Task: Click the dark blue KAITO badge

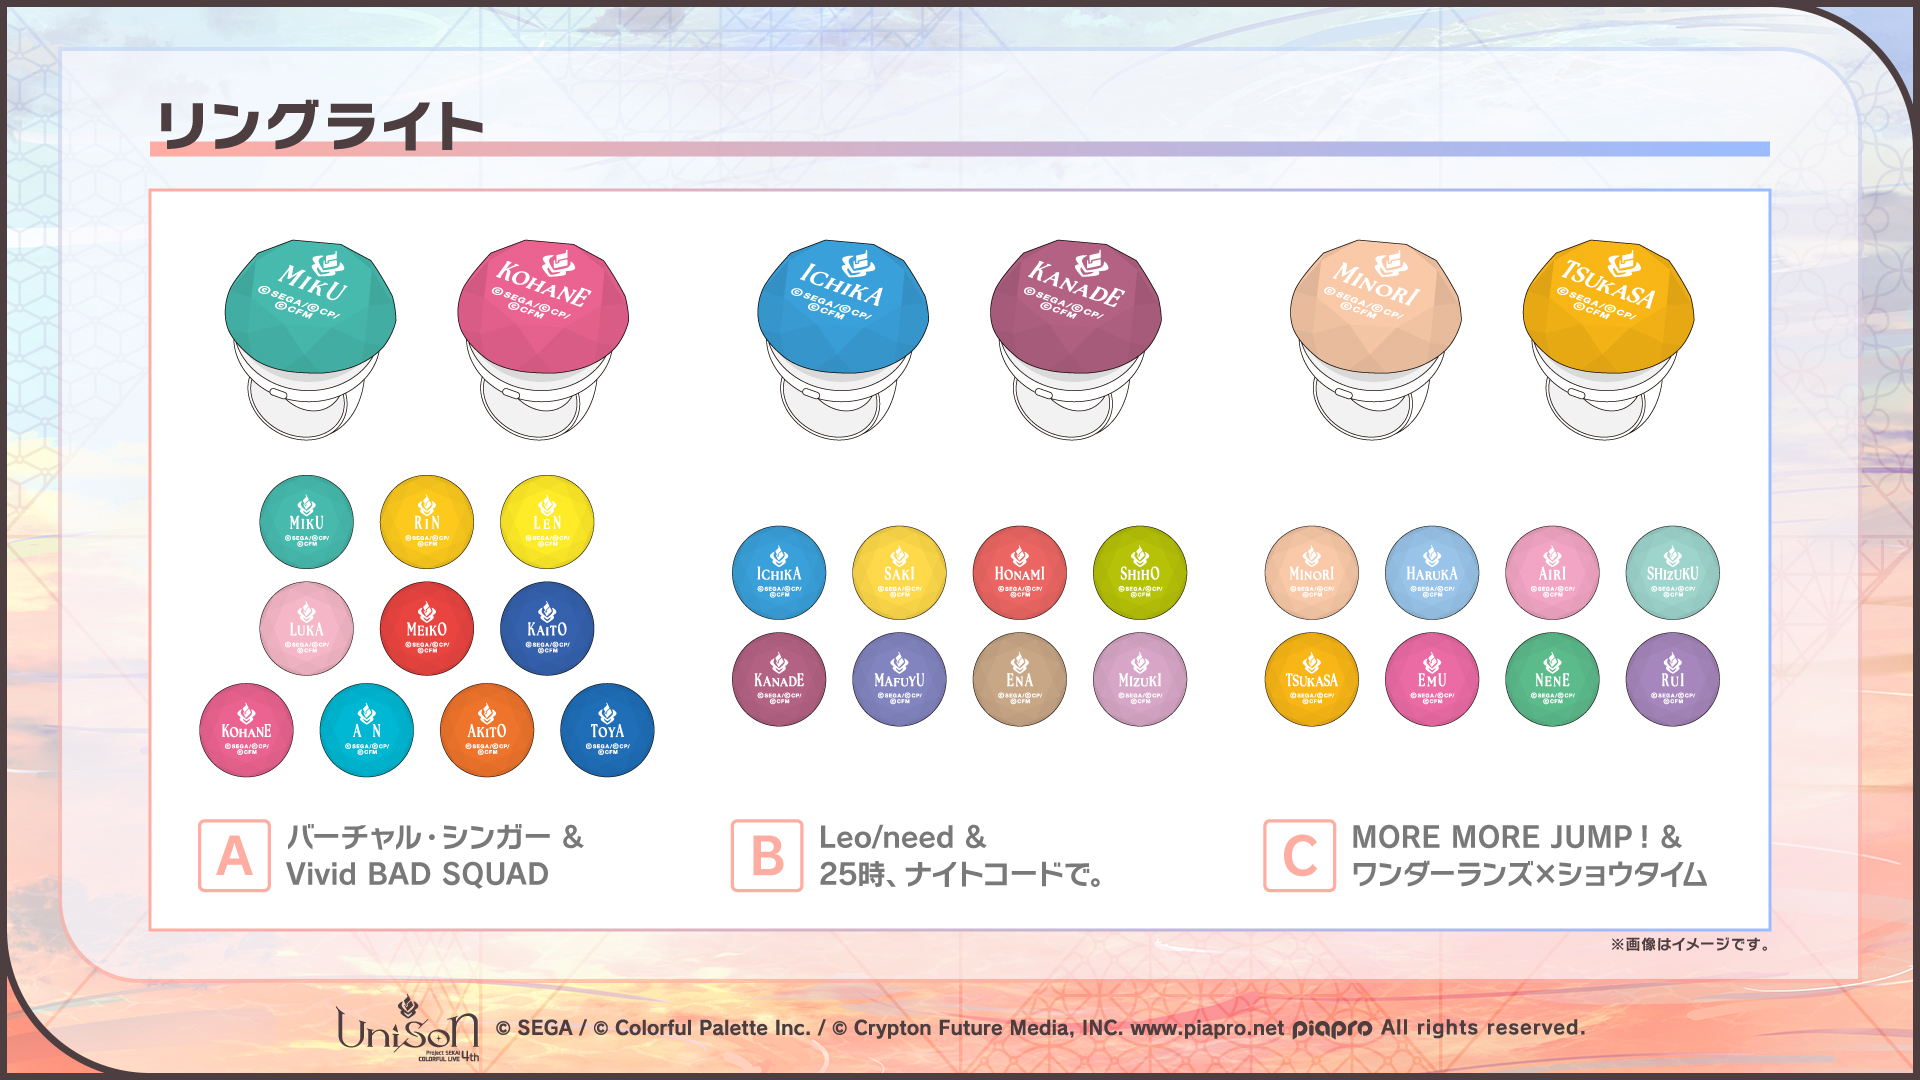Action: click(x=547, y=629)
